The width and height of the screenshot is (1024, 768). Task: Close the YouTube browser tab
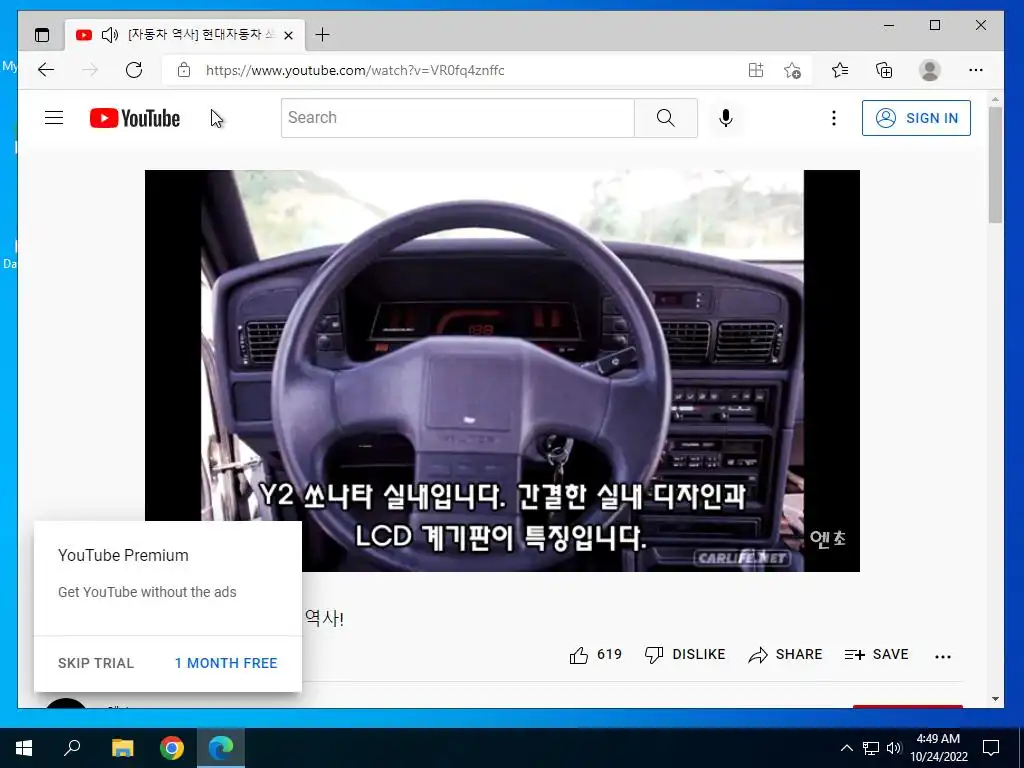(x=289, y=35)
